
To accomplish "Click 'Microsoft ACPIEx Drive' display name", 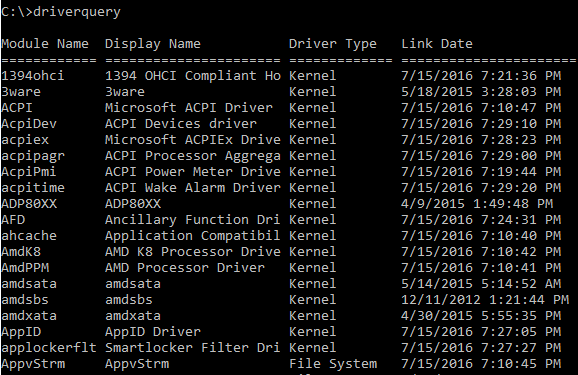I will click(x=193, y=140).
